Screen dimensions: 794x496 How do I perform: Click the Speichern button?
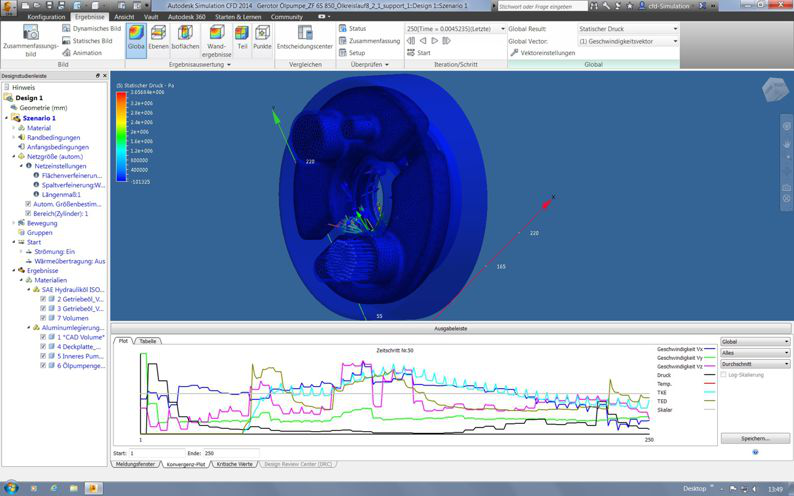[x=755, y=438]
